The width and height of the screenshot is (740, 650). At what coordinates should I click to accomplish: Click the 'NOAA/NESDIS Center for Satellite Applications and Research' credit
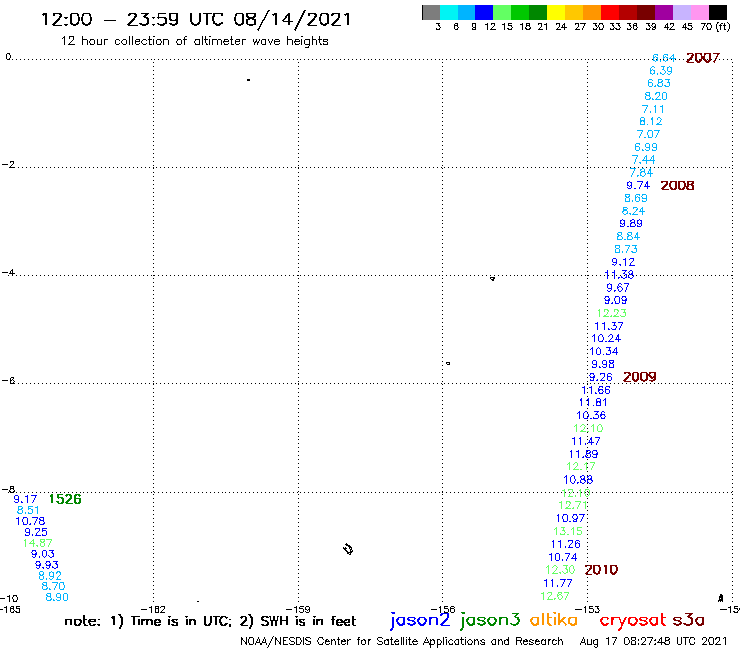coord(402,642)
